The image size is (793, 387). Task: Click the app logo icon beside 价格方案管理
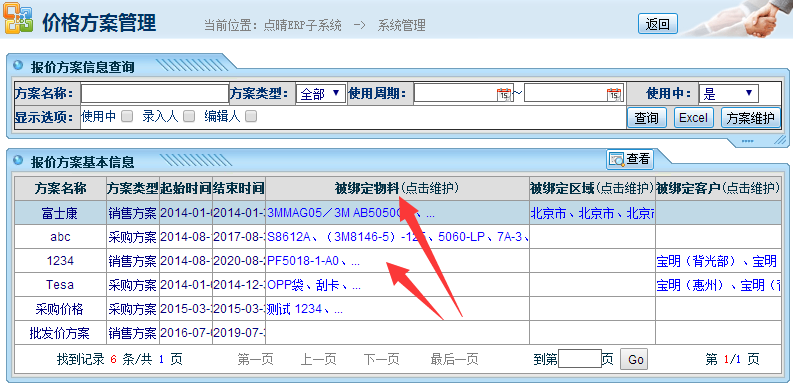coord(18,18)
